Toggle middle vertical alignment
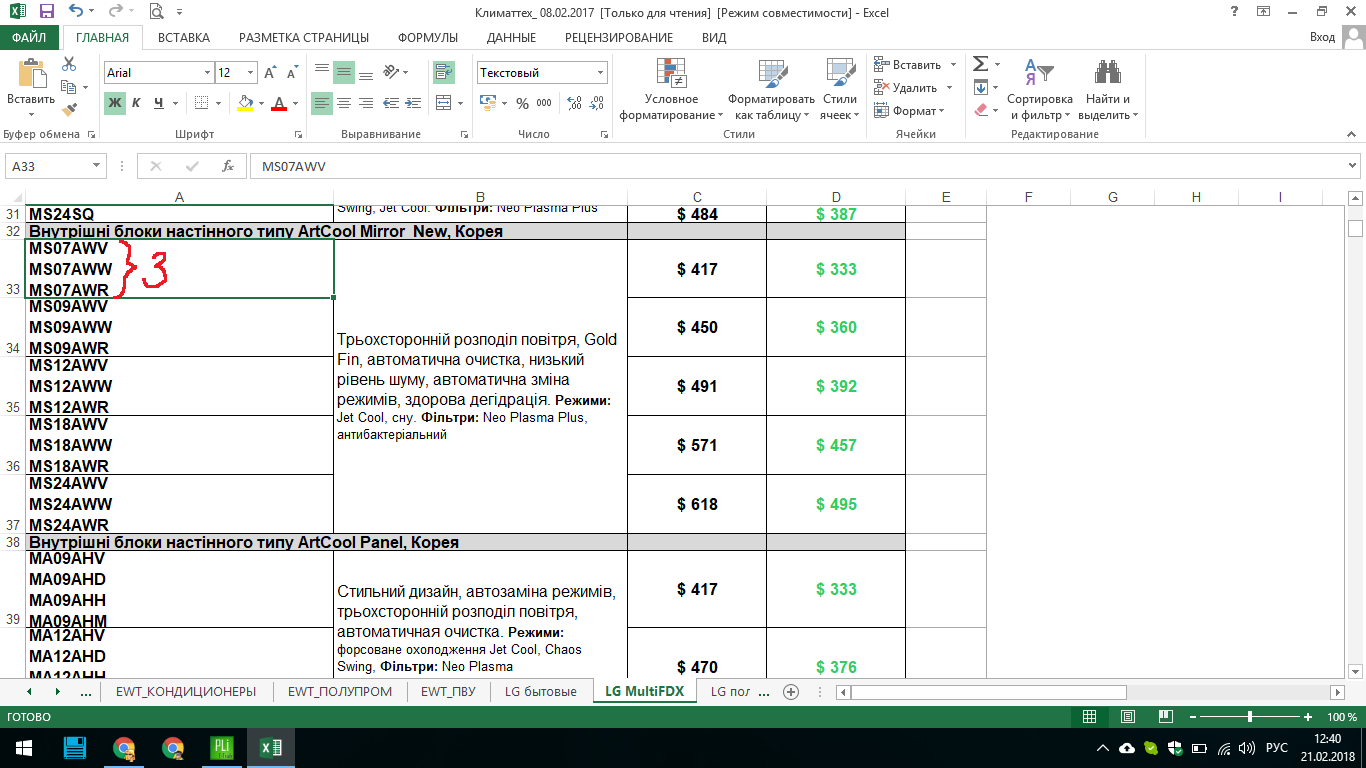1366x768 pixels. click(344, 72)
